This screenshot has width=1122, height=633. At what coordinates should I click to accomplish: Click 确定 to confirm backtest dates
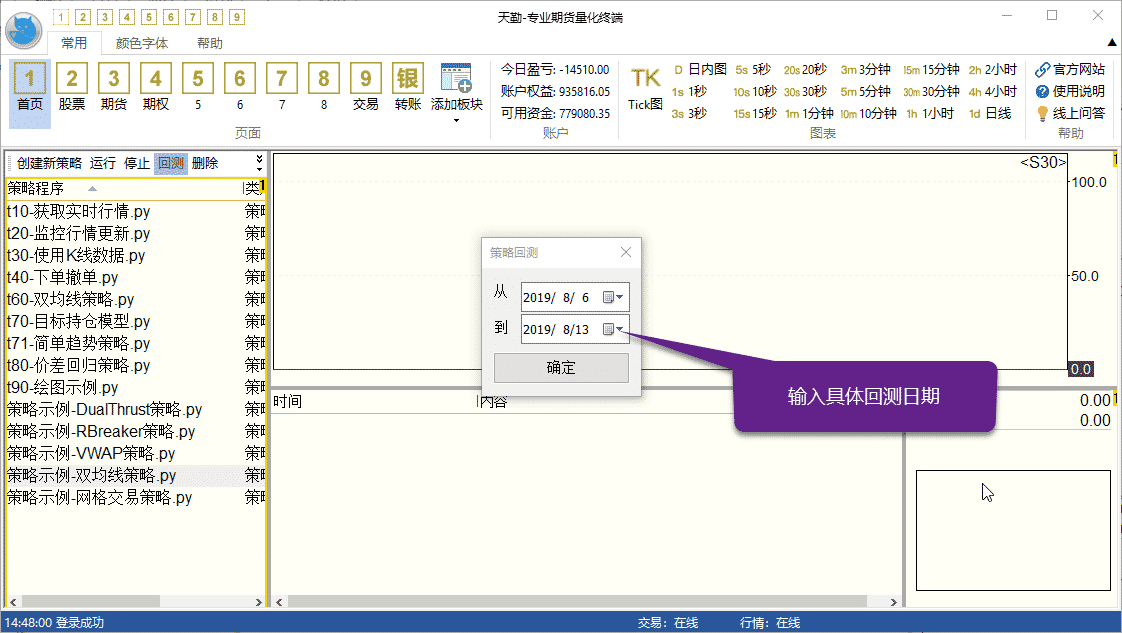[x=561, y=368]
